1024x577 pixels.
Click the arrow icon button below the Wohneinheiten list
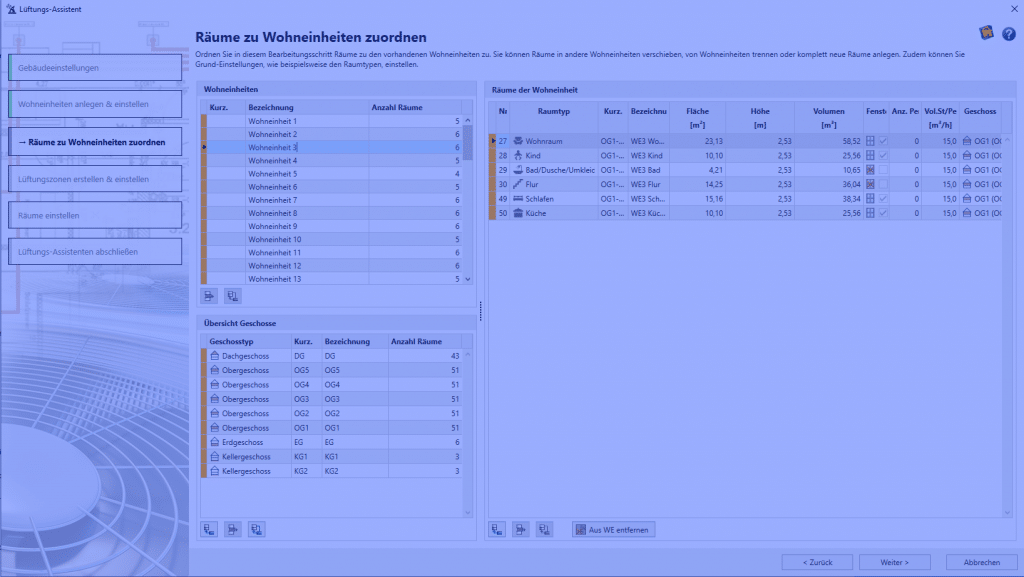click(x=209, y=296)
